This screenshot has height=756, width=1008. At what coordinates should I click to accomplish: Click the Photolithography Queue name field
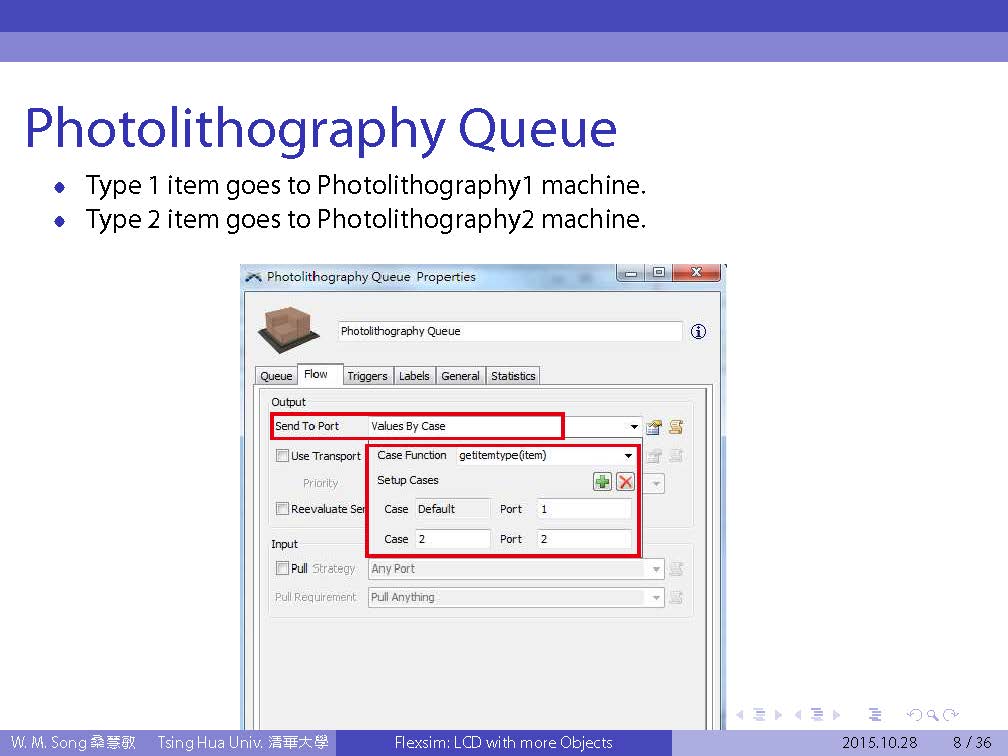click(x=508, y=331)
